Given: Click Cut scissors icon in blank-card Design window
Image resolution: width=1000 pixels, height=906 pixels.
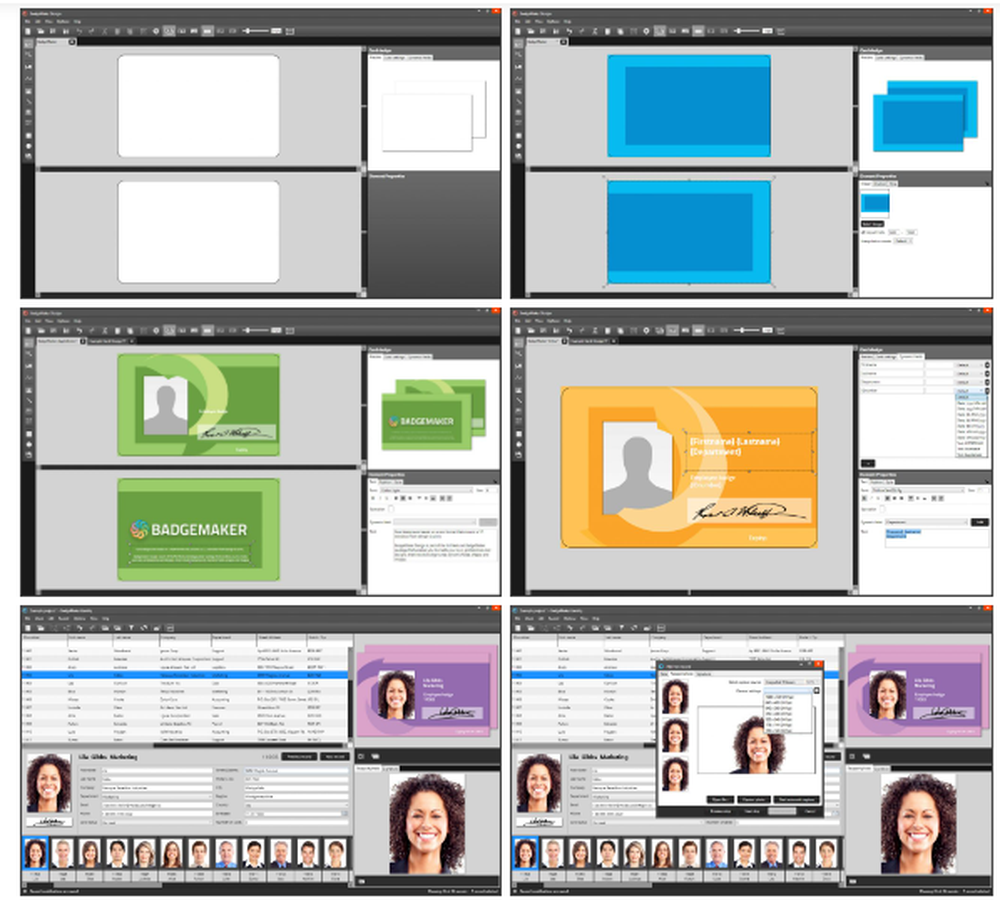Looking at the screenshot, I should [105, 31].
